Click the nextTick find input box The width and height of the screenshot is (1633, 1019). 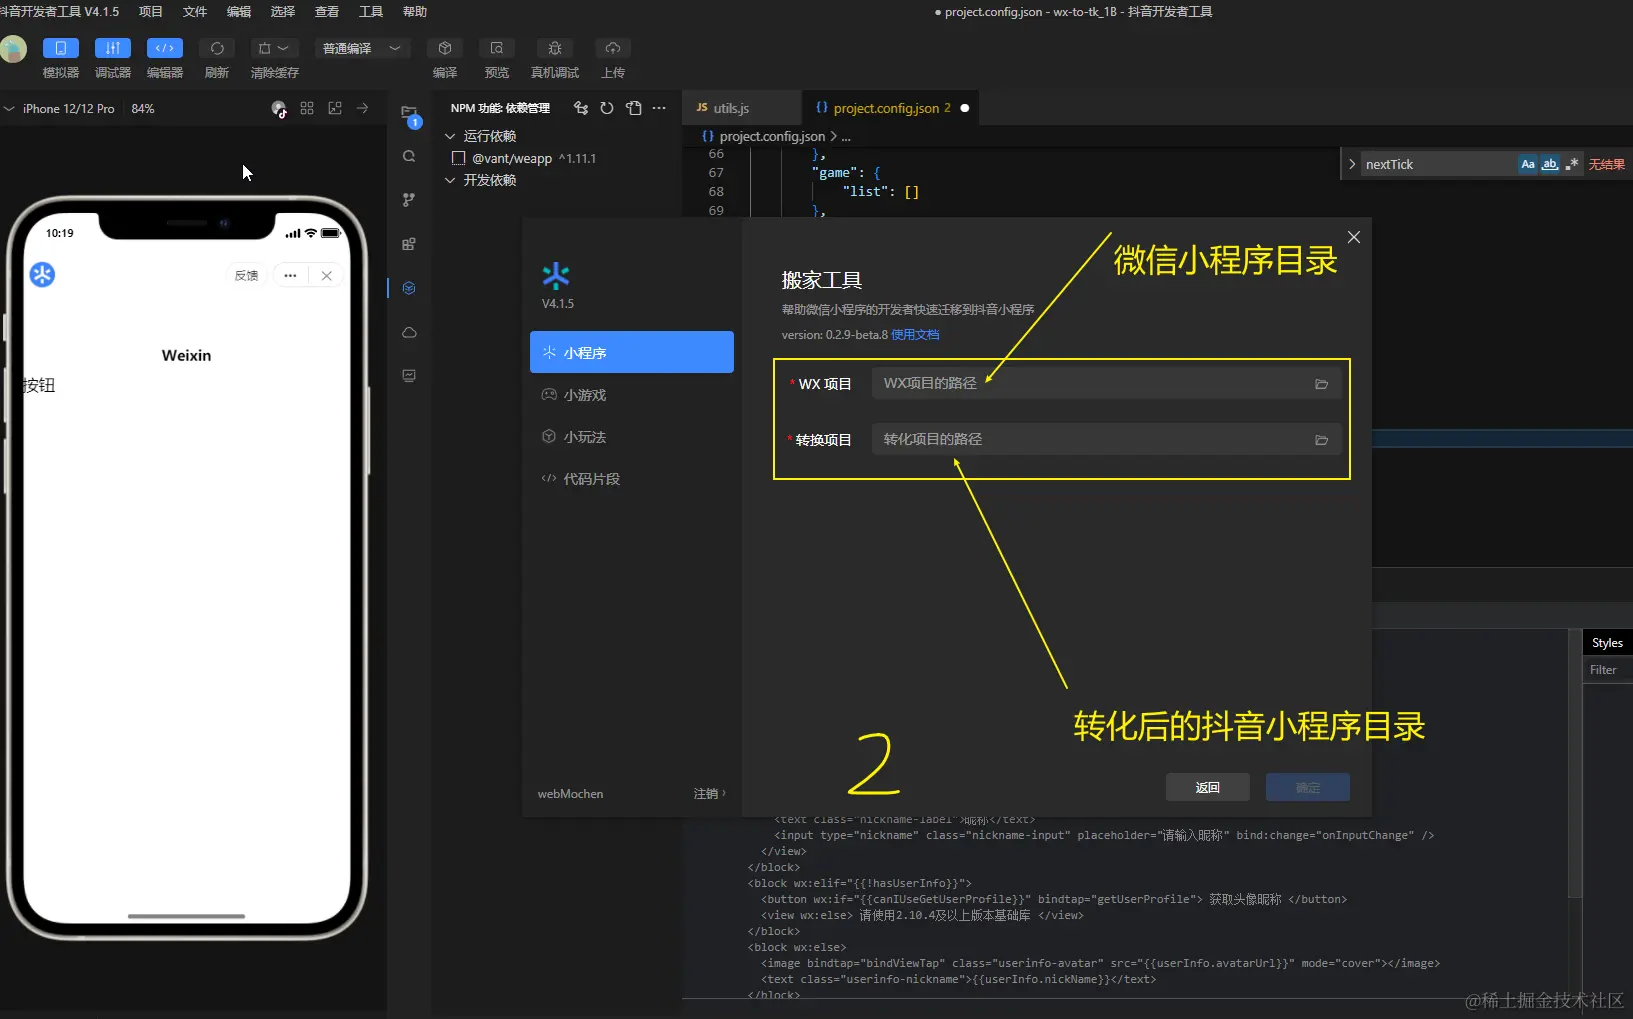pos(1438,164)
